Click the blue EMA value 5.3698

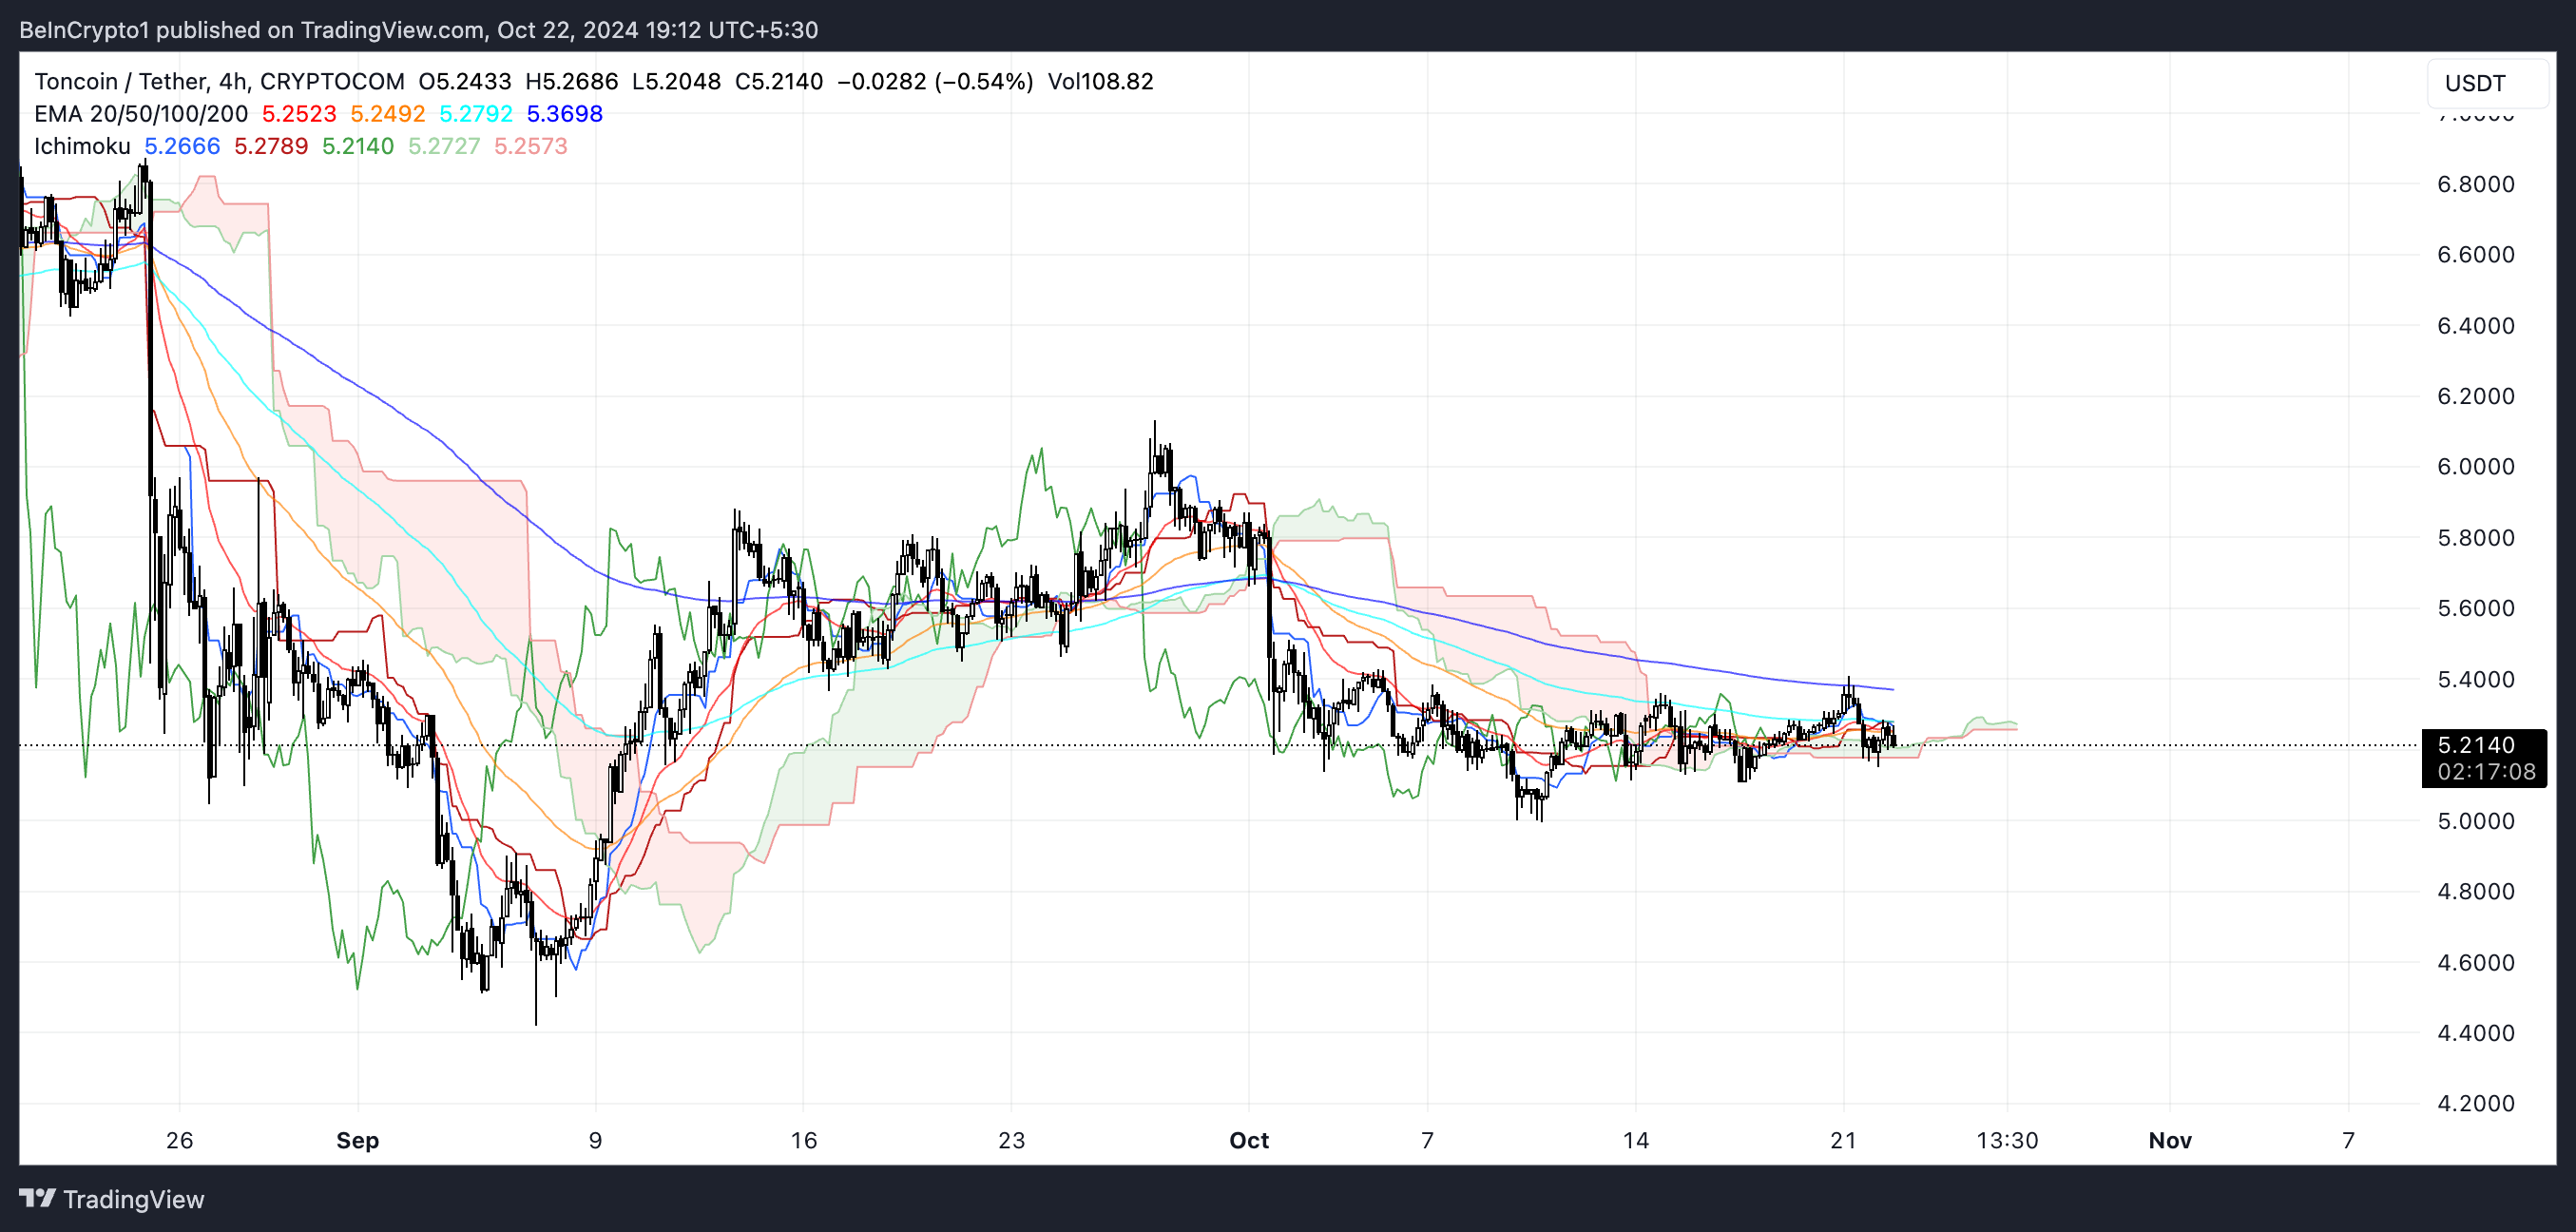click(x=564, y=114)
